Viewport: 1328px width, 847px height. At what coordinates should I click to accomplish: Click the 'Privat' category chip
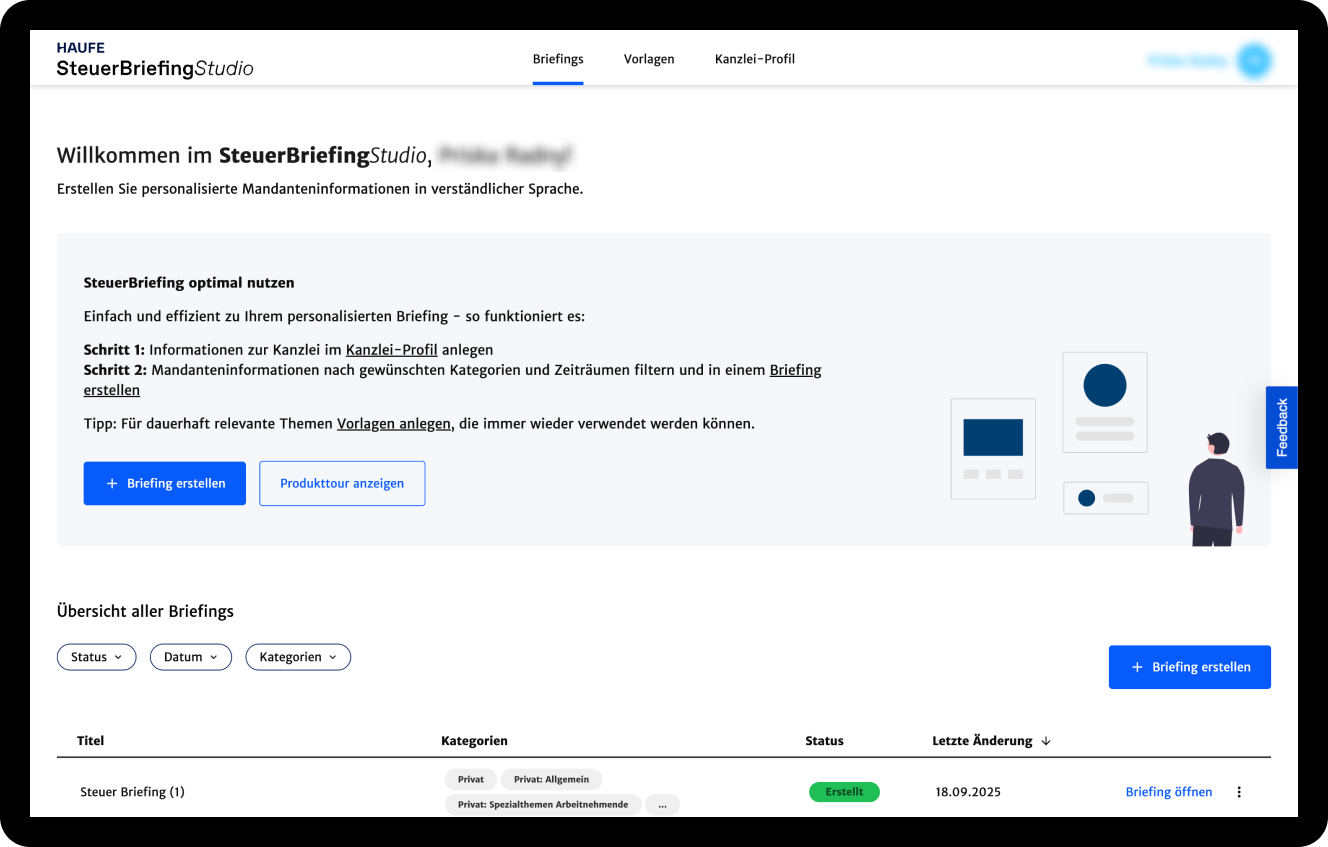tap(471, 779)
